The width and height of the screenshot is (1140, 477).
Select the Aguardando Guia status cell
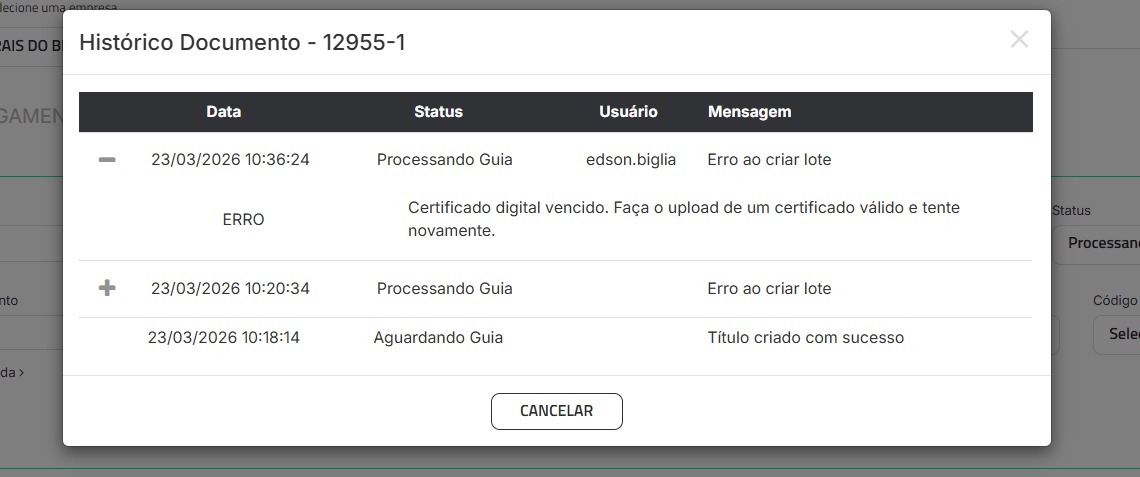(438, 338)
